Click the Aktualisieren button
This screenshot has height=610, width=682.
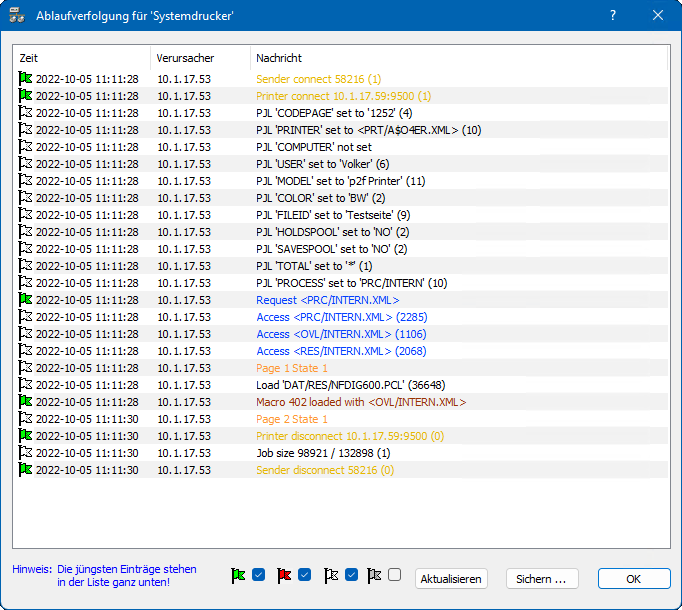451,579
